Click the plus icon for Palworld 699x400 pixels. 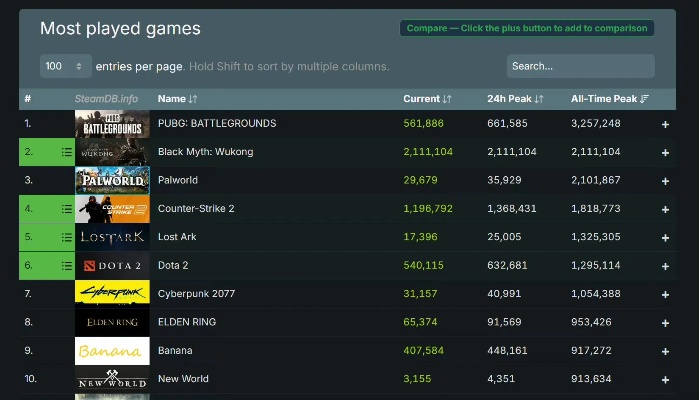point(665,181)
